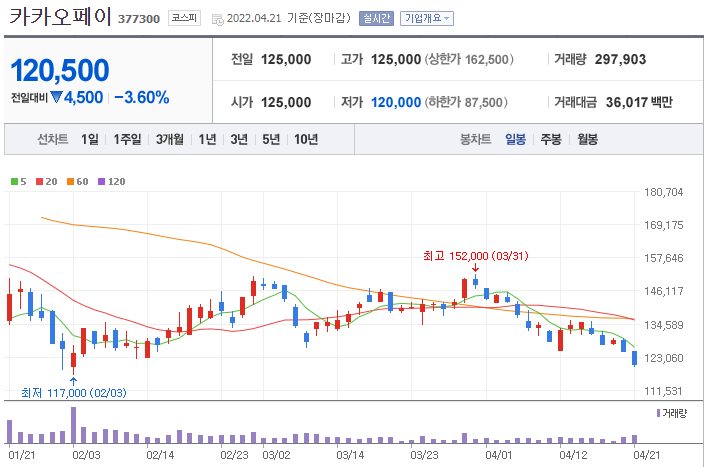Click the 거래대금 value 36,017 백만

639,102
